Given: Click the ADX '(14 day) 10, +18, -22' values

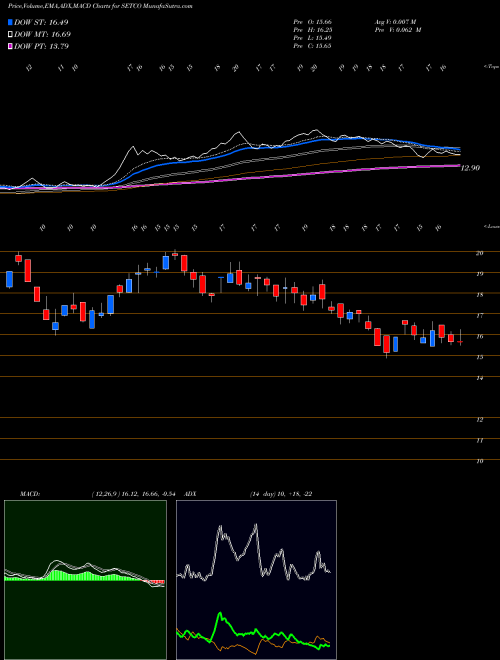Looking at the screenshot, I should pos(281,494).
